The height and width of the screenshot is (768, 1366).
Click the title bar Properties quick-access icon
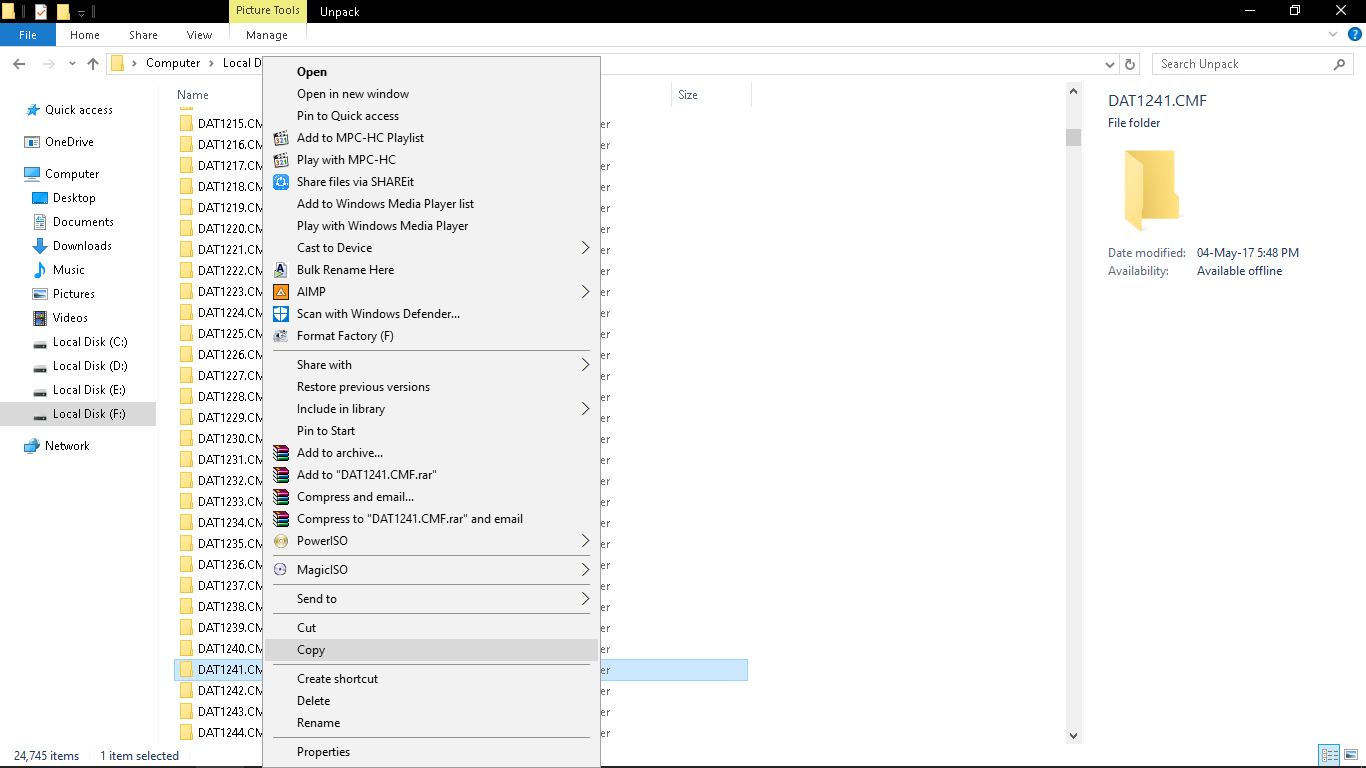pyautogui.click(x=41, y=12)
